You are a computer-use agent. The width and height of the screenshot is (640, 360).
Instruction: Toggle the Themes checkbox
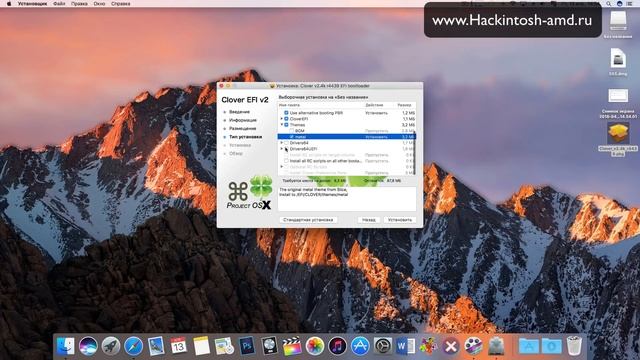coord(286,124)
